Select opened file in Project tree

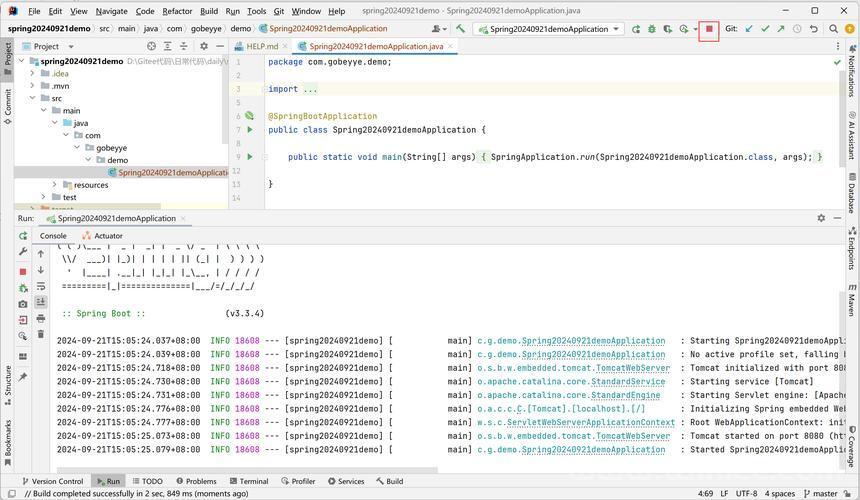coord(151,46)
